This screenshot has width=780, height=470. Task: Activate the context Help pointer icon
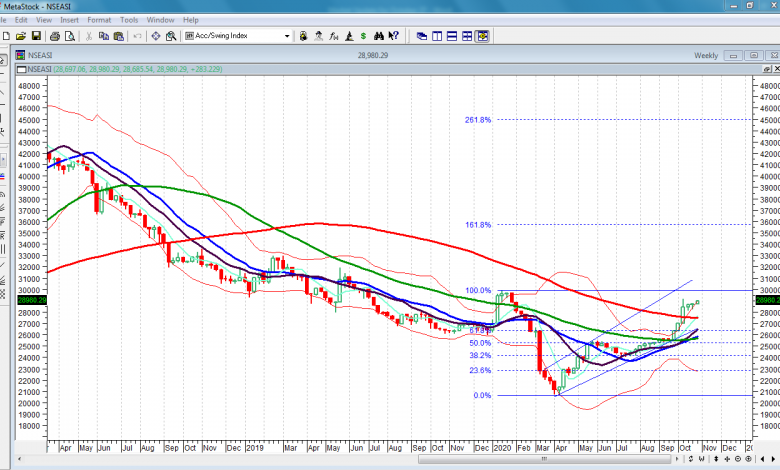393,36
